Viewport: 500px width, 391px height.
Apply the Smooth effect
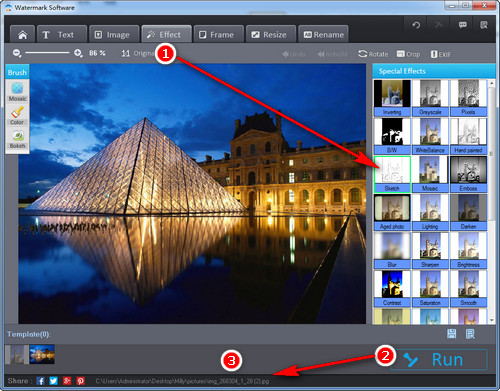point(468,289)
